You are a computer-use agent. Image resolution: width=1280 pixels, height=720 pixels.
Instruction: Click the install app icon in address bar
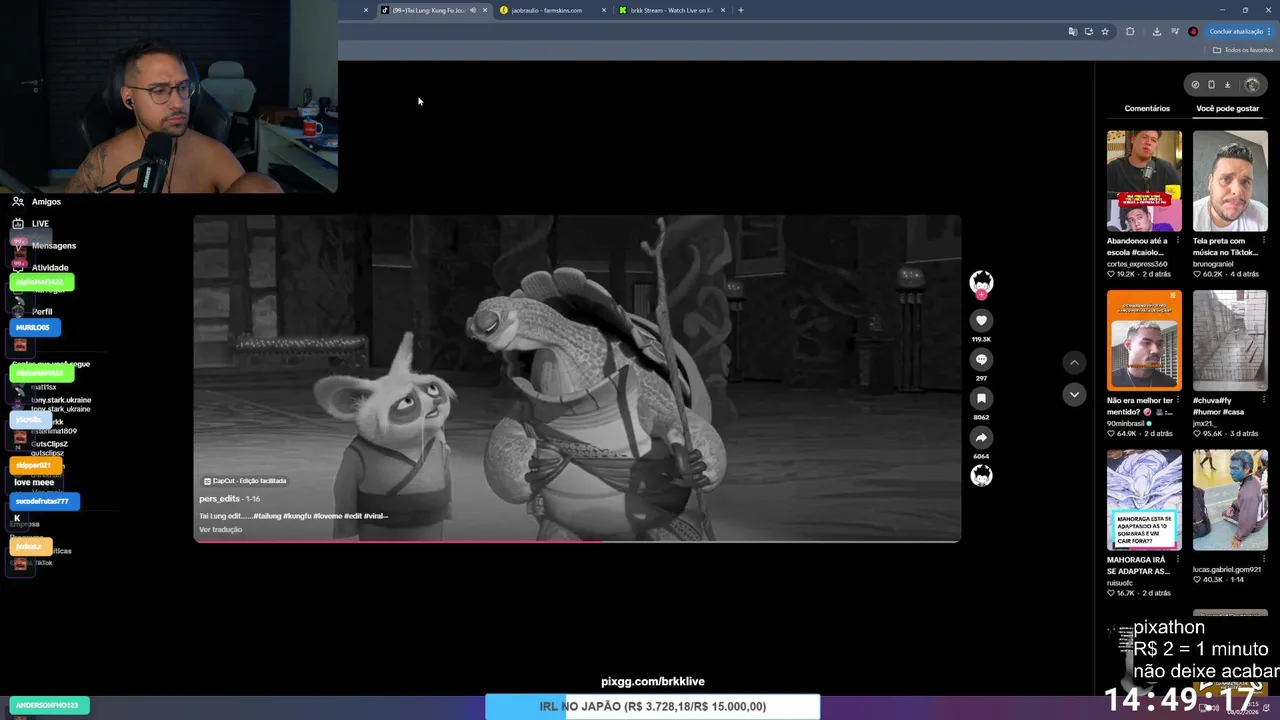coord(1089,31)
